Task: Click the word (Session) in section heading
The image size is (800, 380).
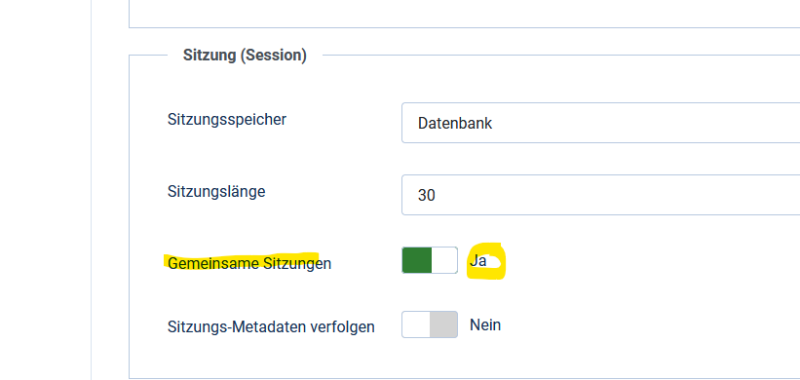Action: point(273,55)
